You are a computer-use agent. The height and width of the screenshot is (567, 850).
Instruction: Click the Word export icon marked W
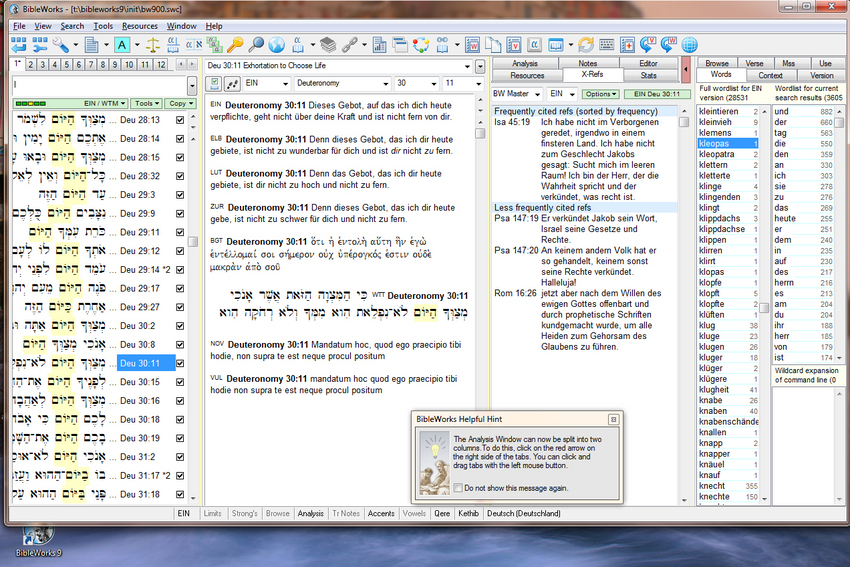tap(472, 44)
